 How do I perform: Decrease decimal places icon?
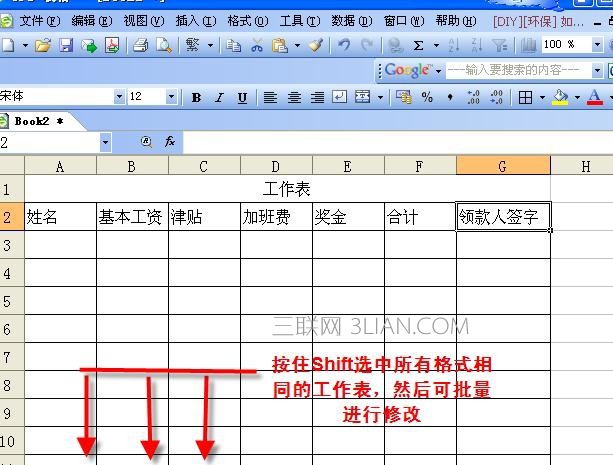496,97
